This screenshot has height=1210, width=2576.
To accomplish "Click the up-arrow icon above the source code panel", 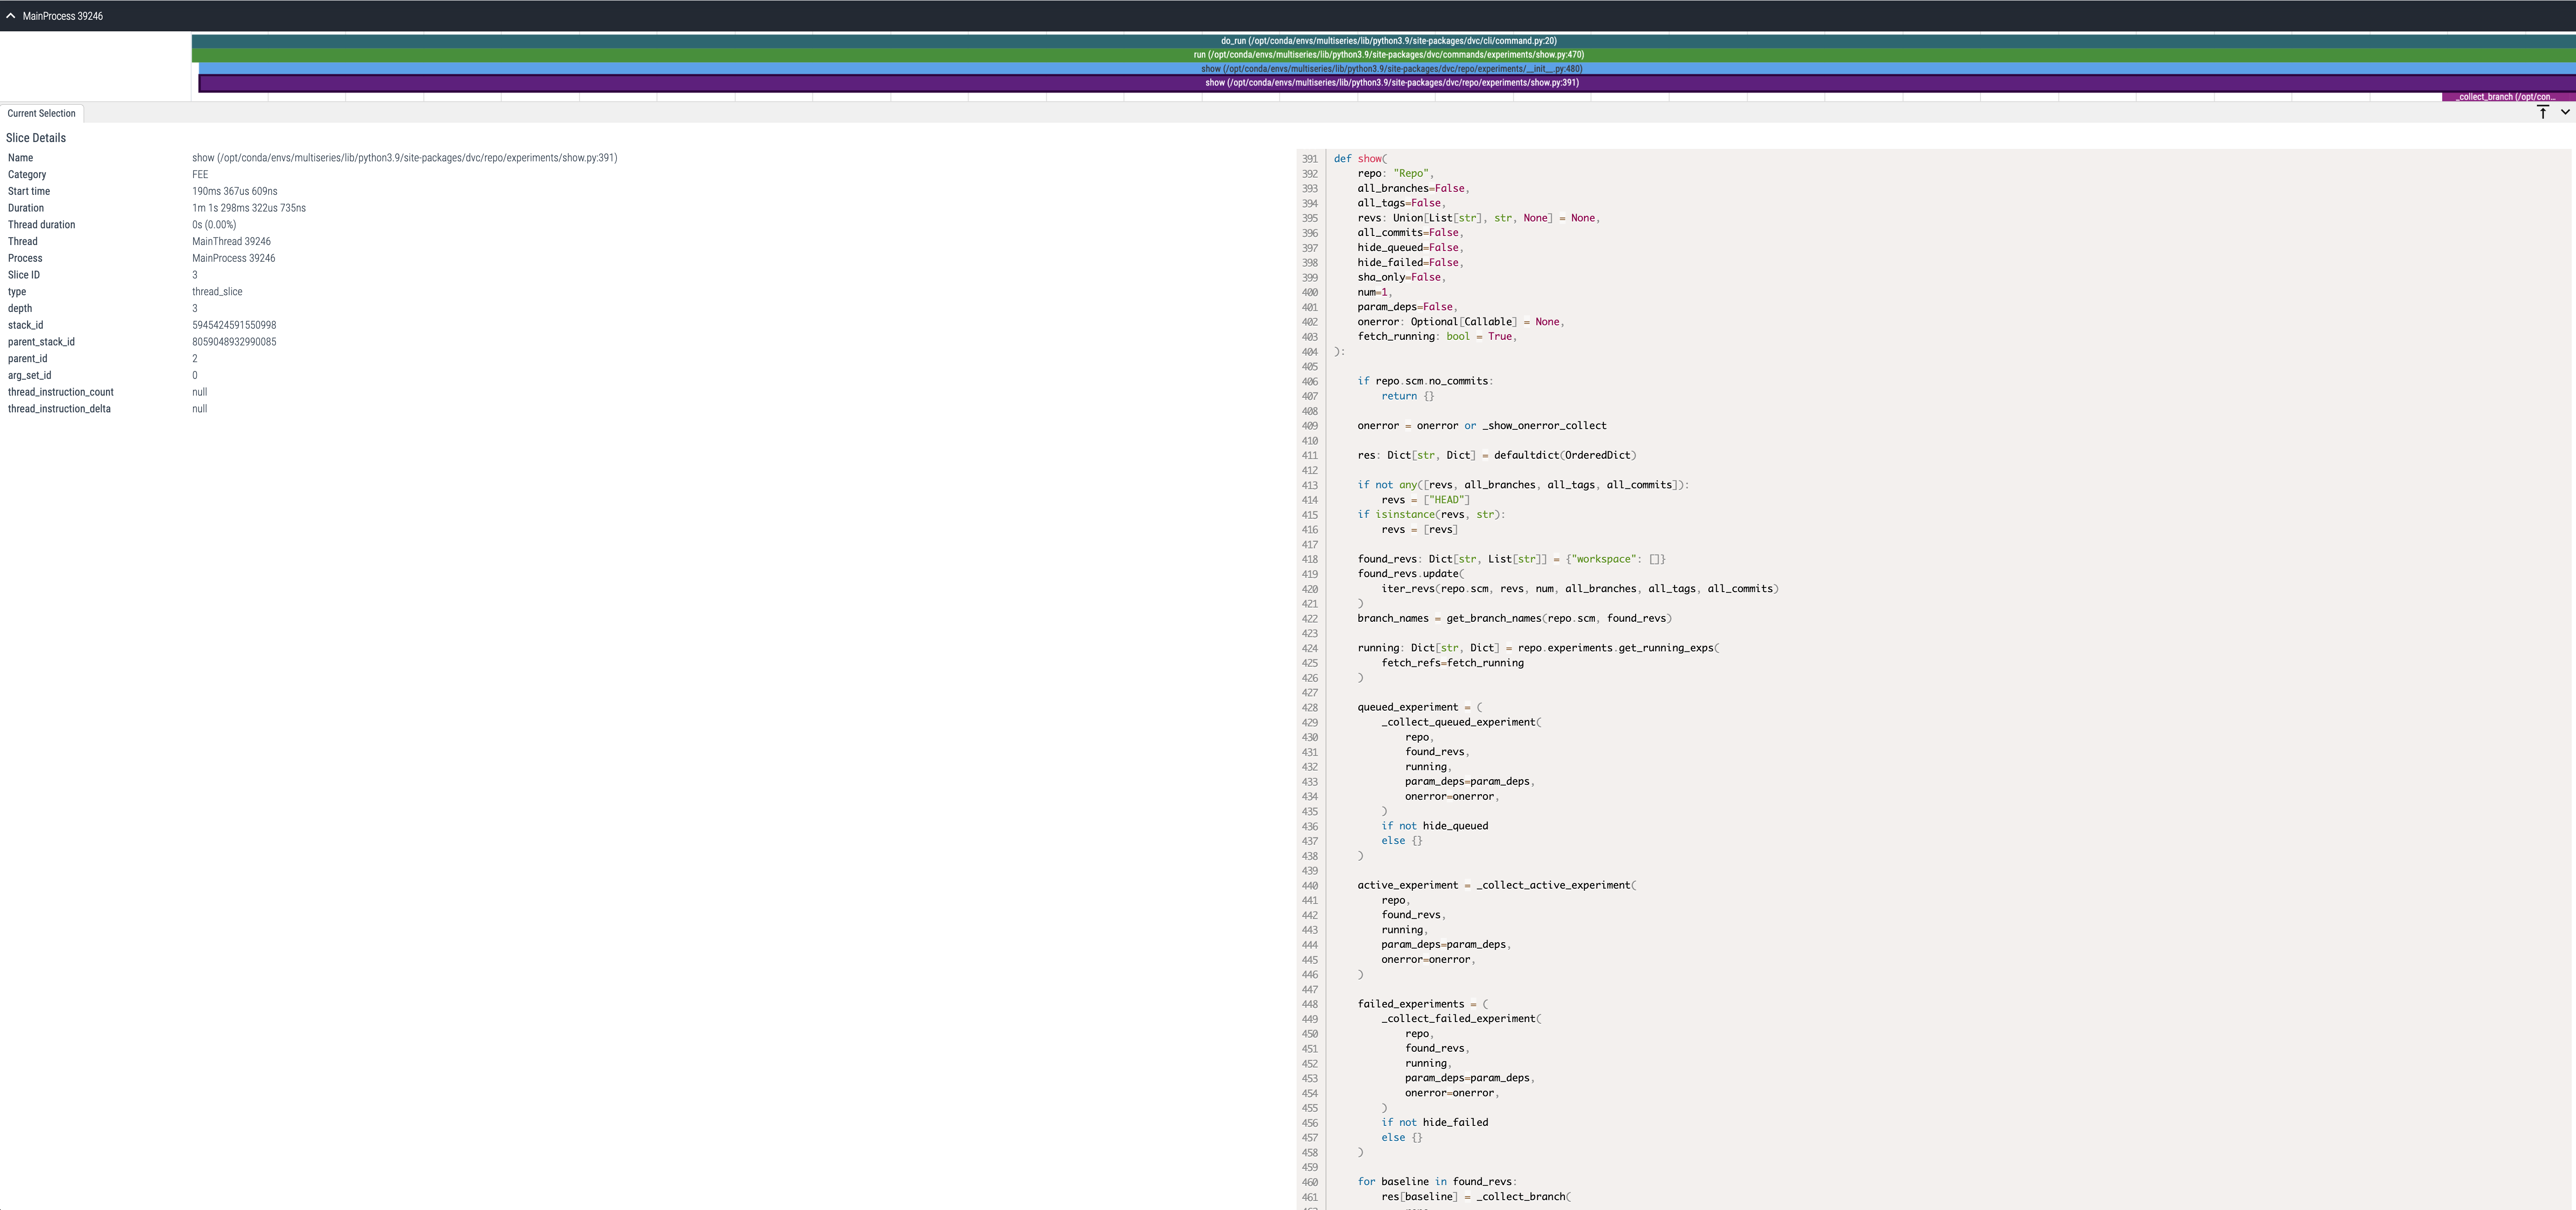I will click(2542, 113).
